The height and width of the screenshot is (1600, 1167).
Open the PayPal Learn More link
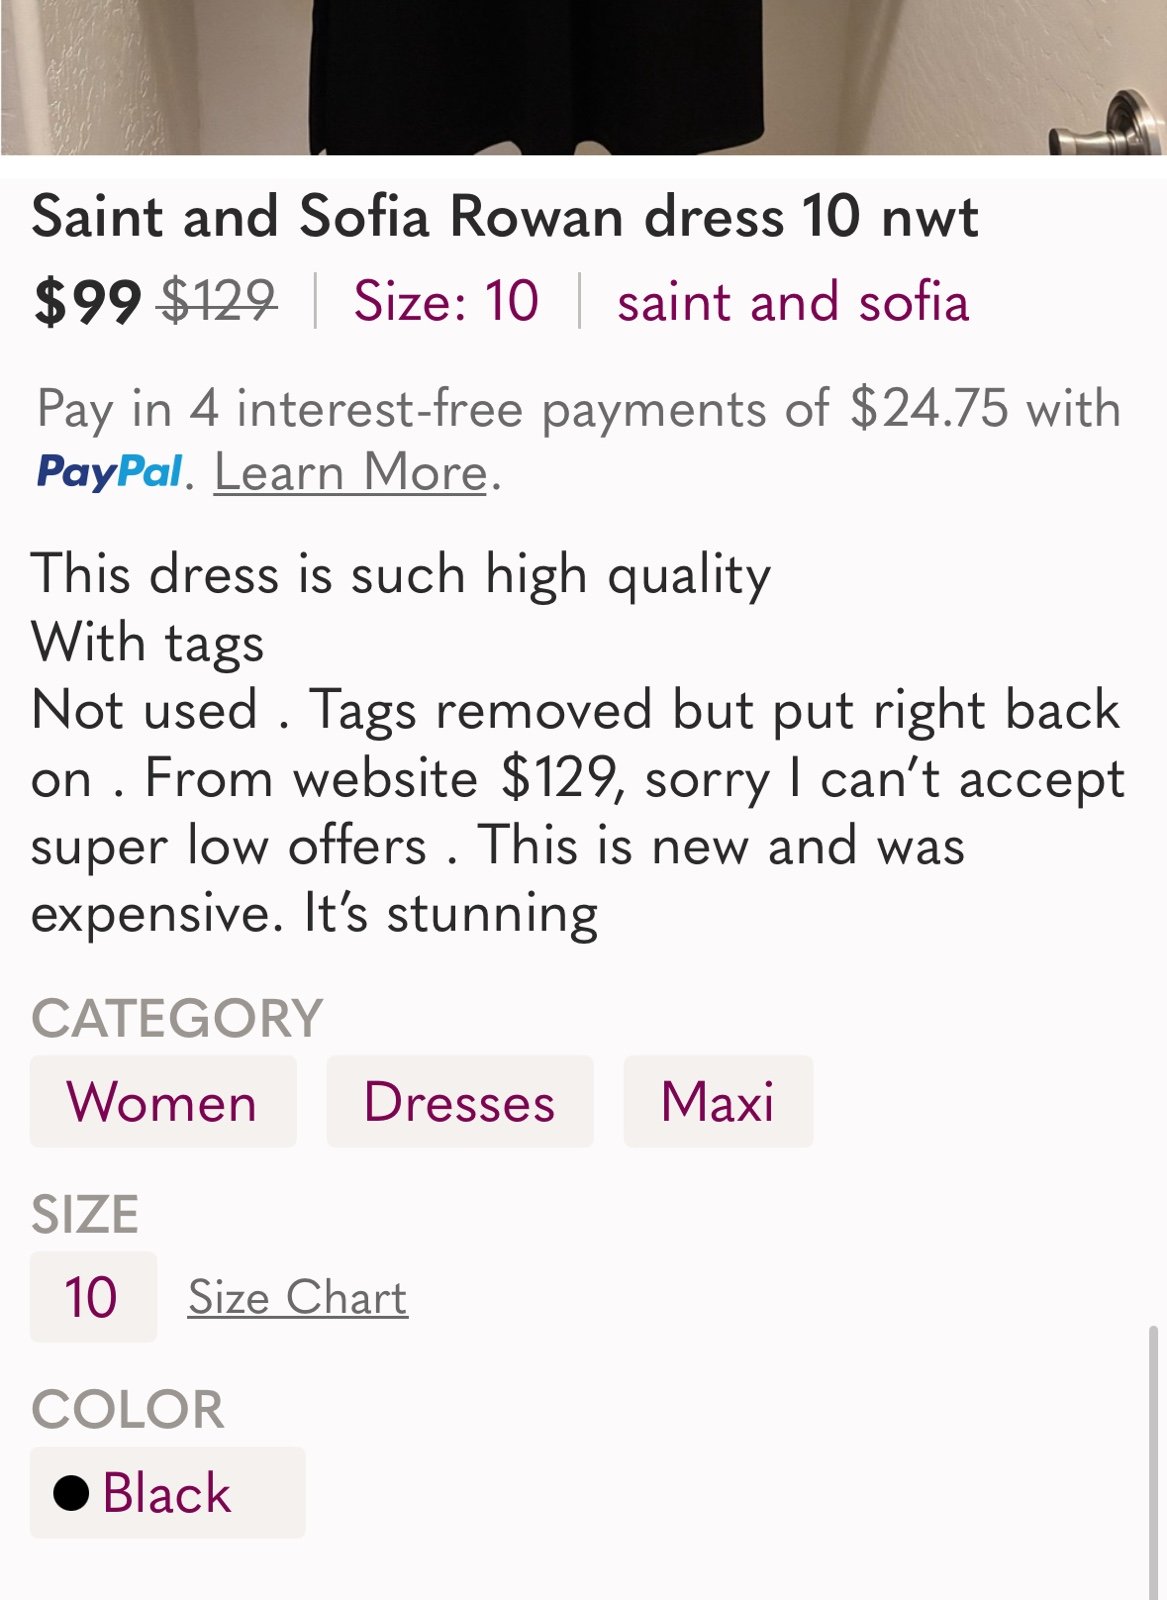pos(351,472)
